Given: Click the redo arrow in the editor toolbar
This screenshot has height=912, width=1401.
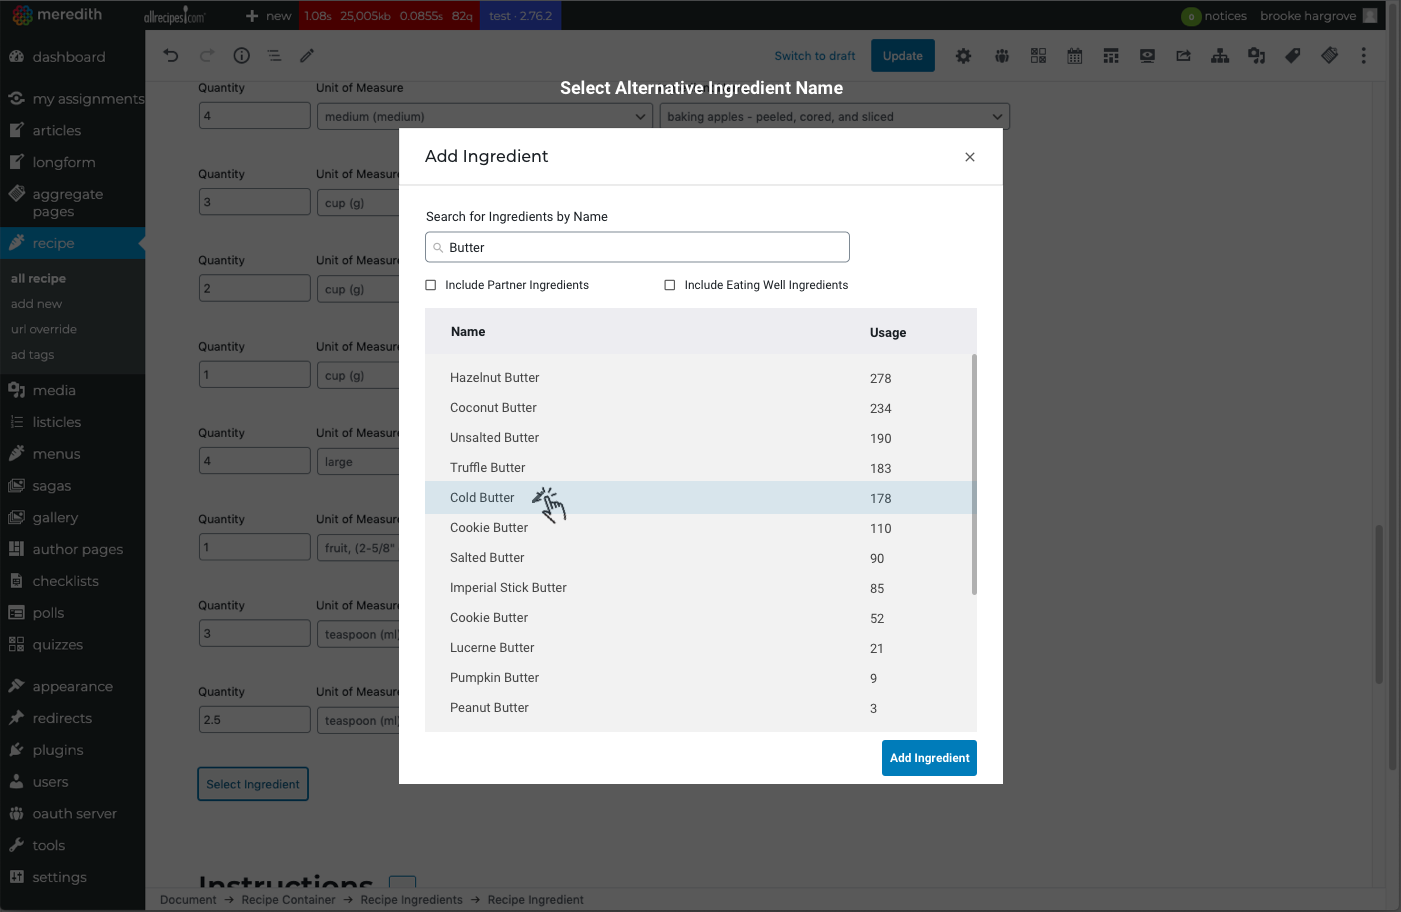Looking at the screenshot, I should [x=207, y=56].
